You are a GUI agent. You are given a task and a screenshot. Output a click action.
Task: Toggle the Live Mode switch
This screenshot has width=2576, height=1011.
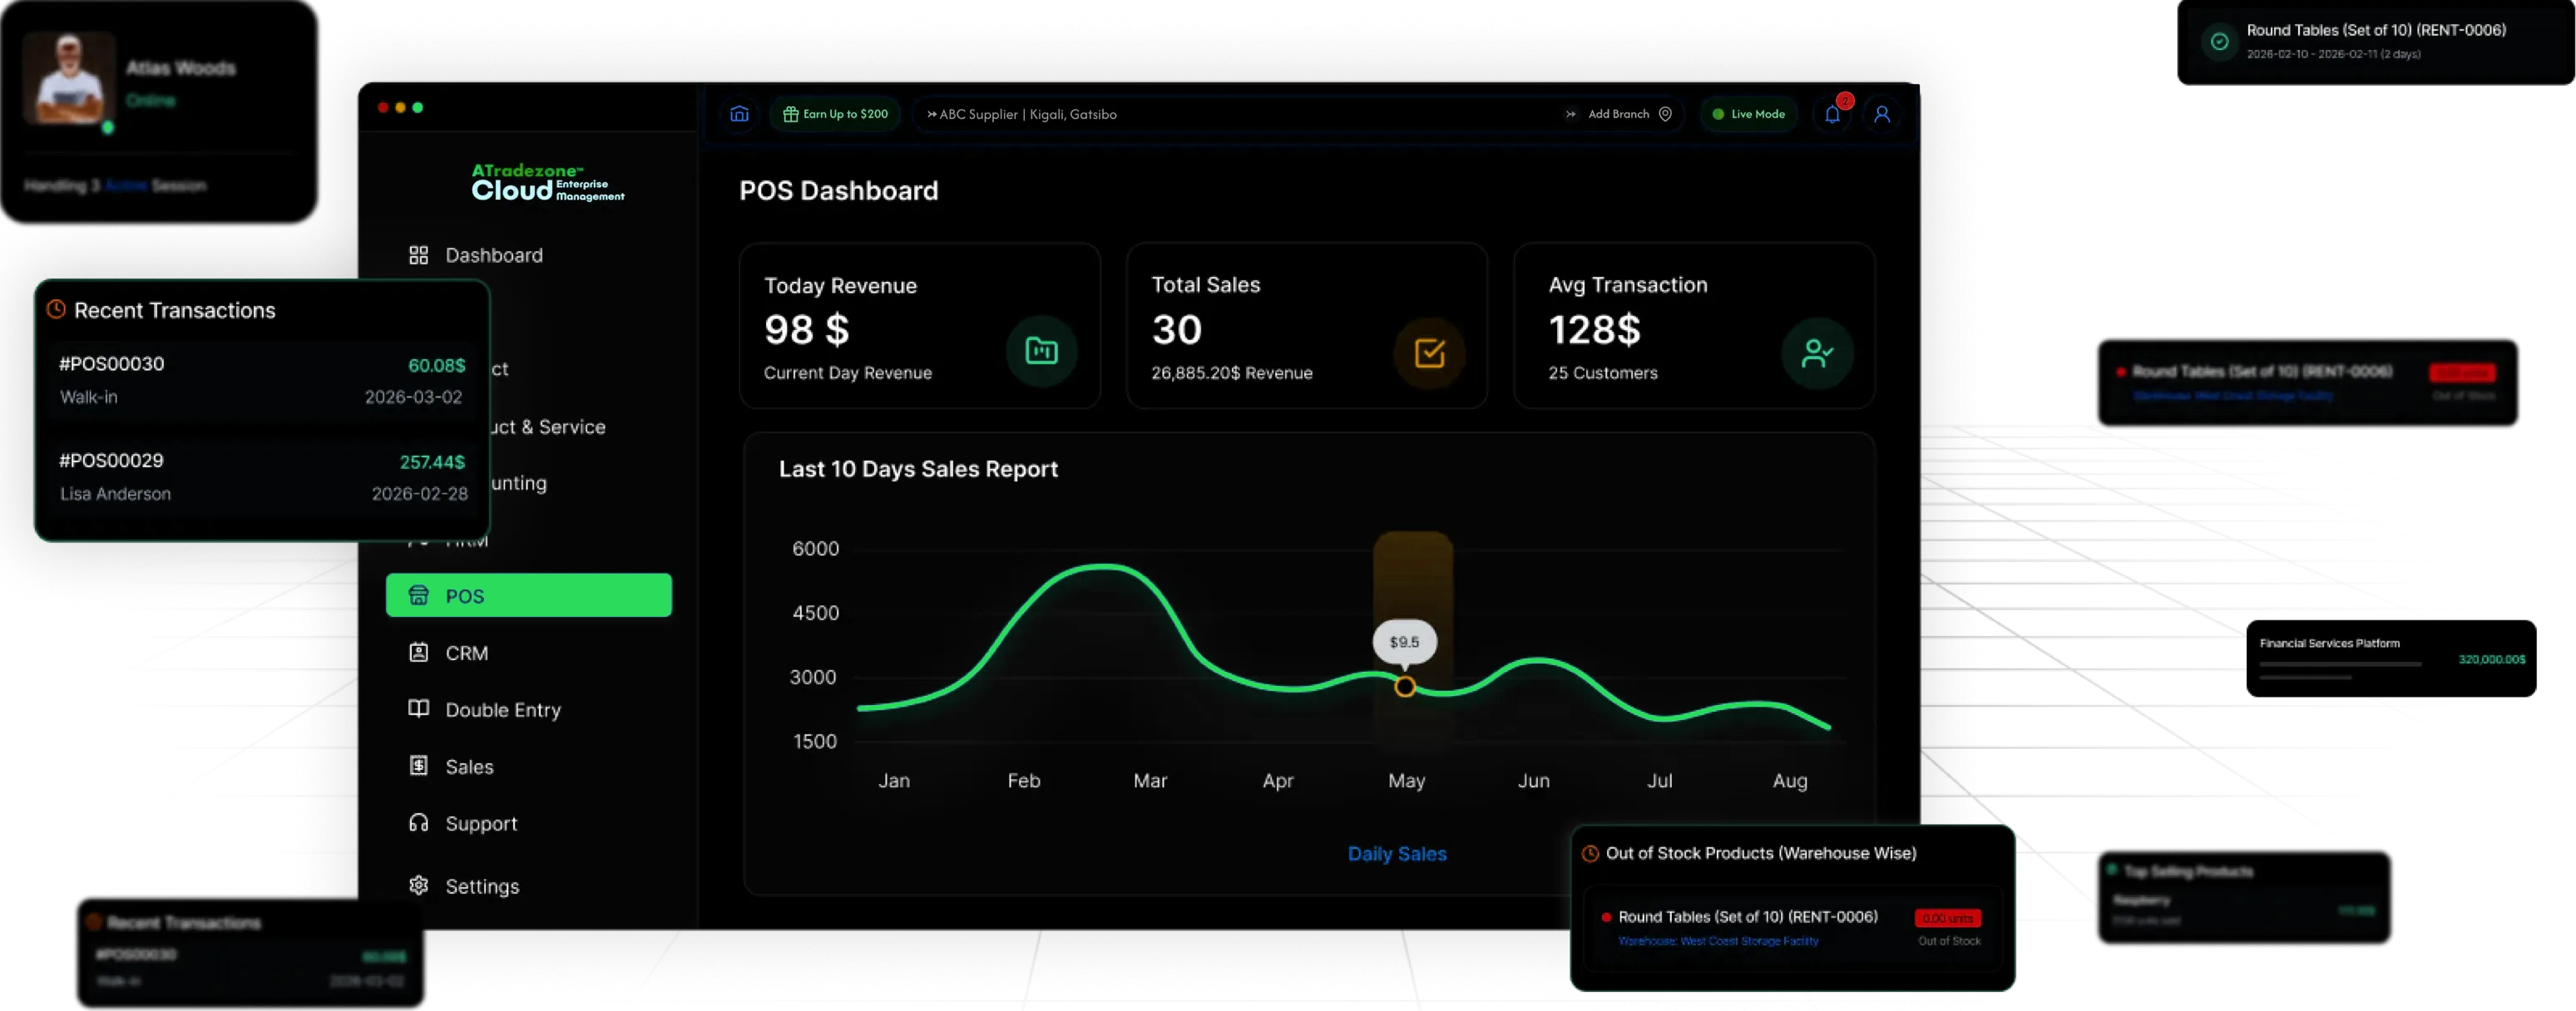[x=1748, y=114]
